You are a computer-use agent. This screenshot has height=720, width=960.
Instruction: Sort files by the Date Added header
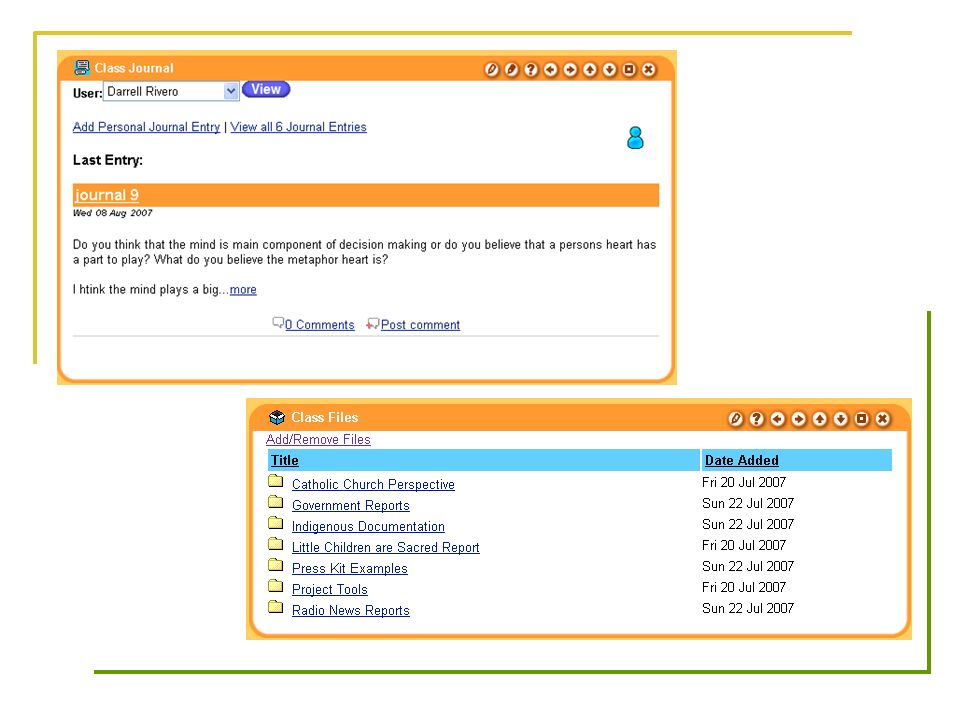741,460
